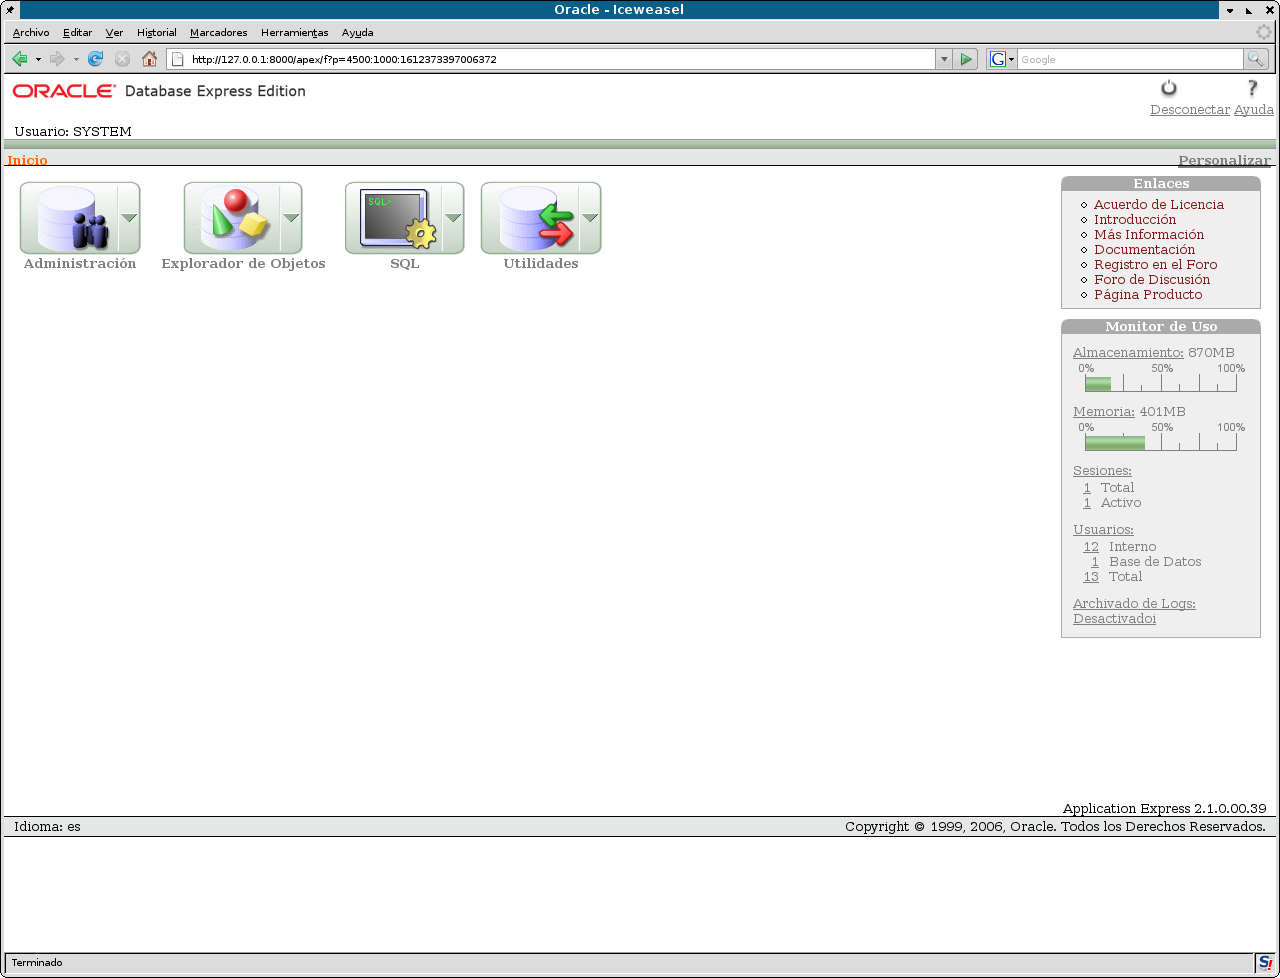Click the Desconectar link
1280x978 pixels.
1190,110
